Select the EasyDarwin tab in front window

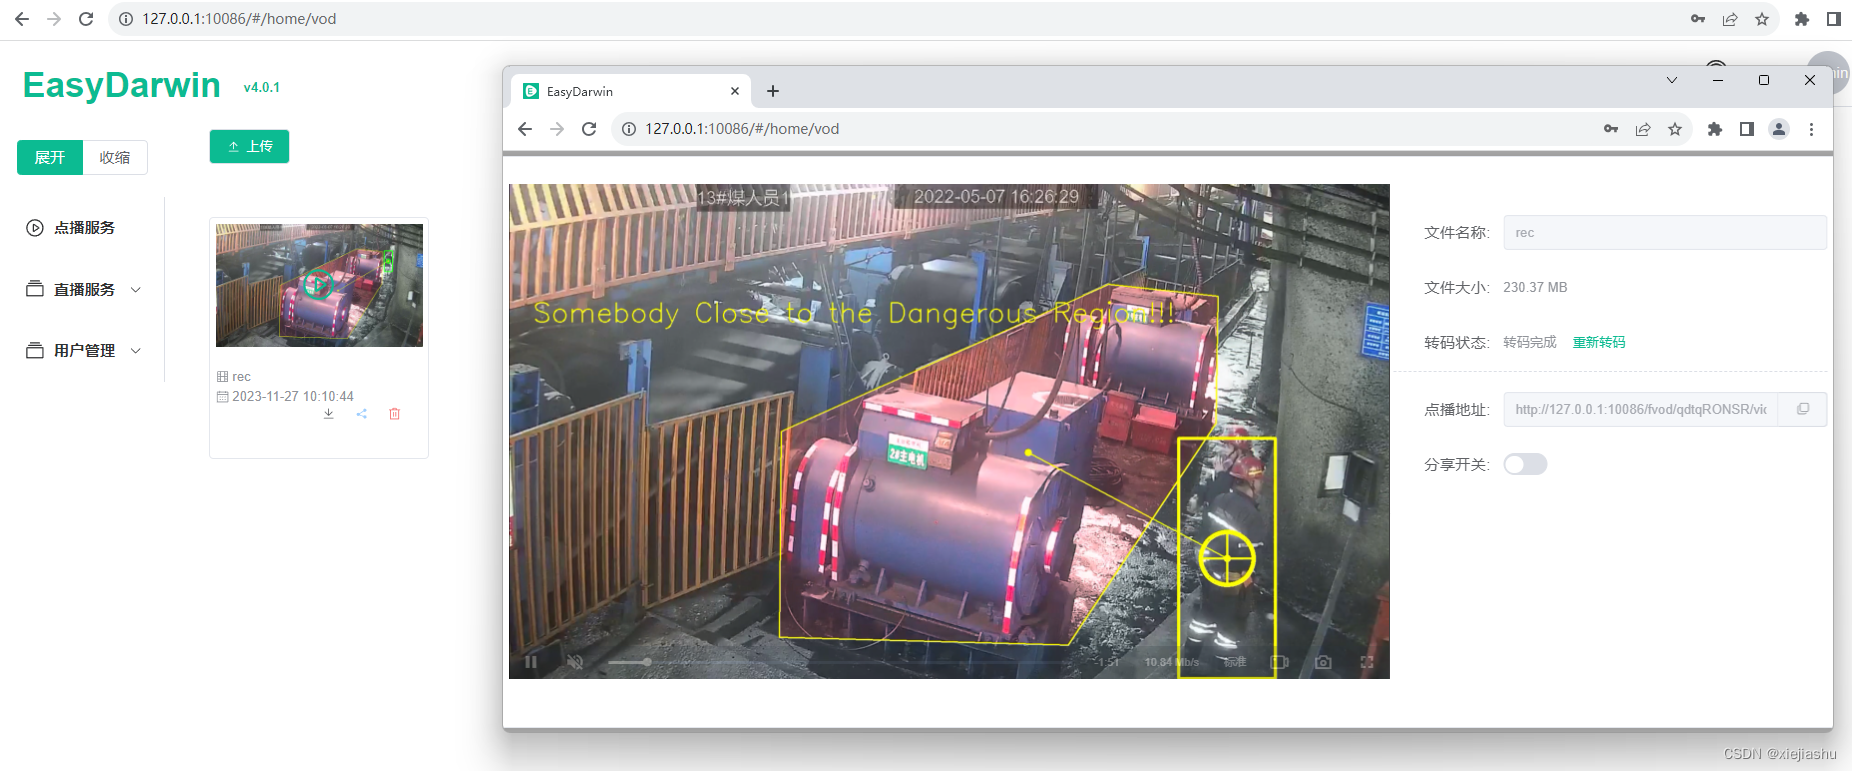tap(630, 91)
